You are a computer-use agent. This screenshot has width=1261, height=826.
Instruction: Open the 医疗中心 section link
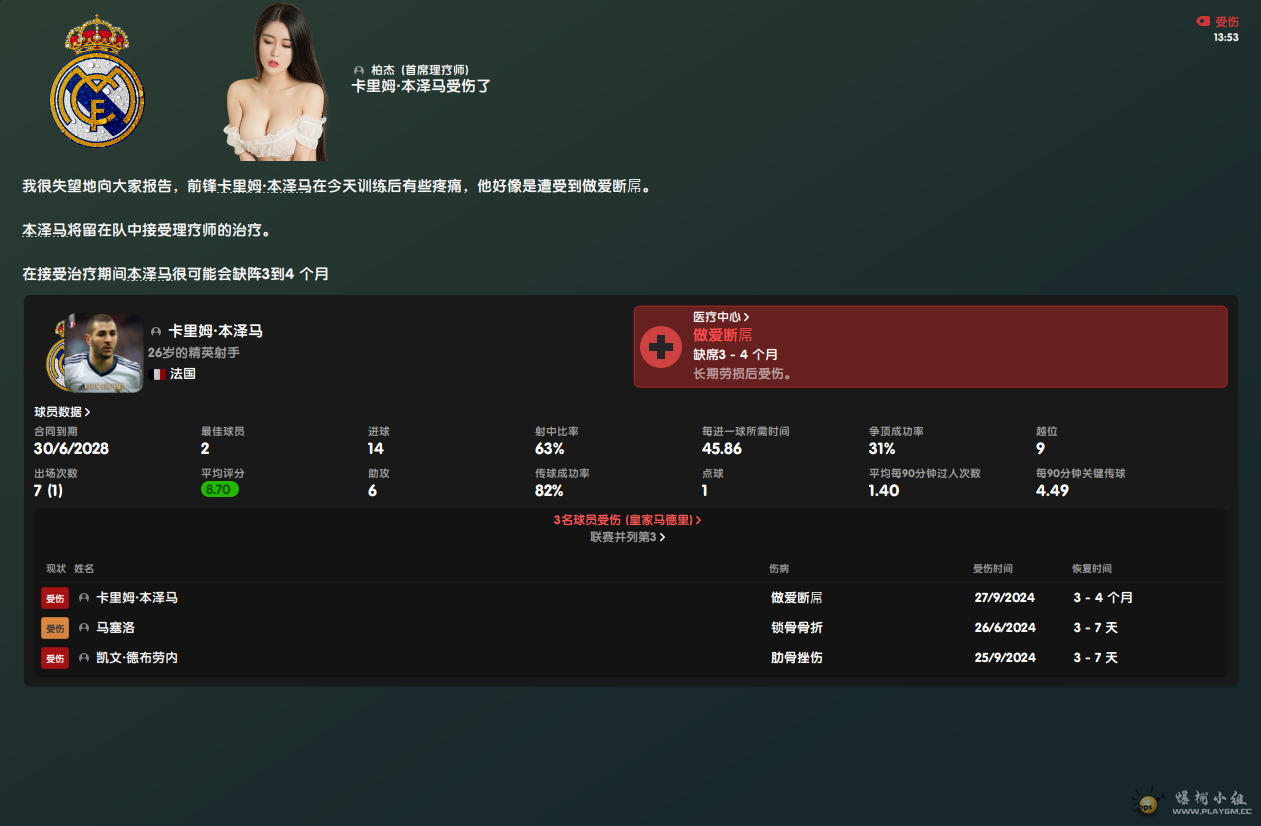click(x=721, y=317)
